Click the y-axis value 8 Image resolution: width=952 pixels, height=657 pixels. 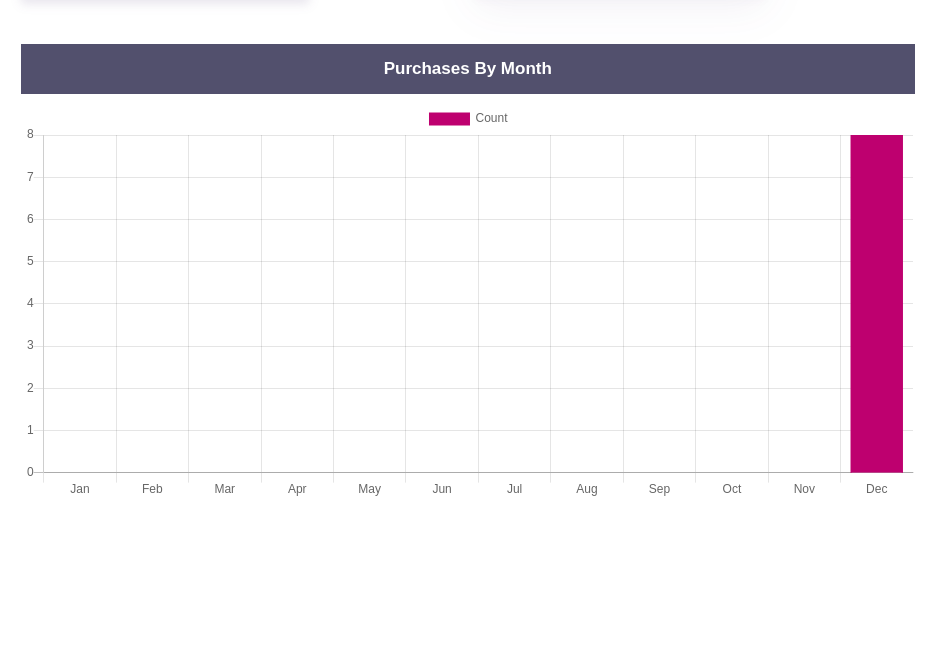coord(30,134)
